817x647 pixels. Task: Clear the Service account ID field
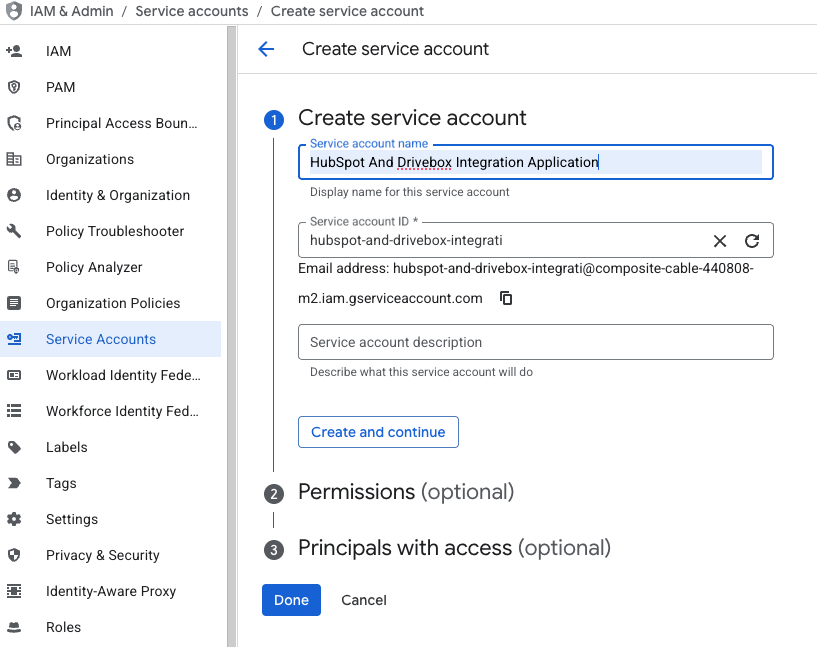[720, 241]
